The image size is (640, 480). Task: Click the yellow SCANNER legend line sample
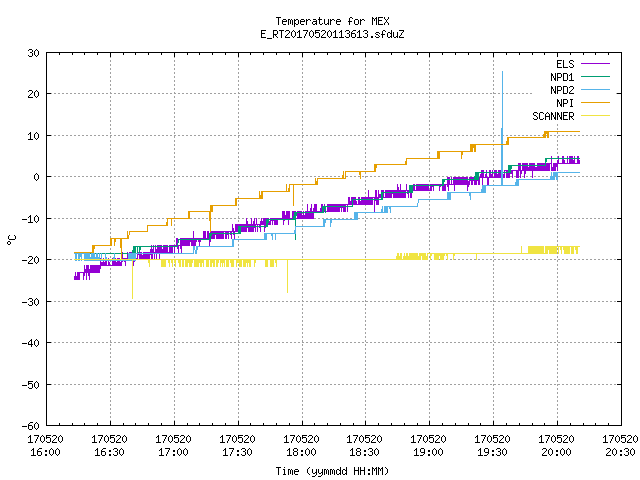point(595,116)
